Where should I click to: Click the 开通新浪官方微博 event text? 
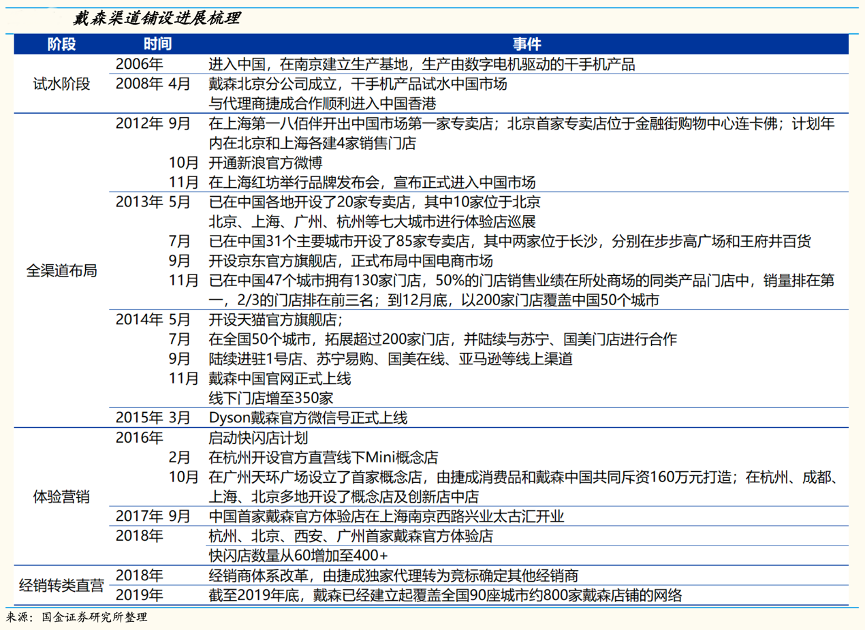click(266, 162)
